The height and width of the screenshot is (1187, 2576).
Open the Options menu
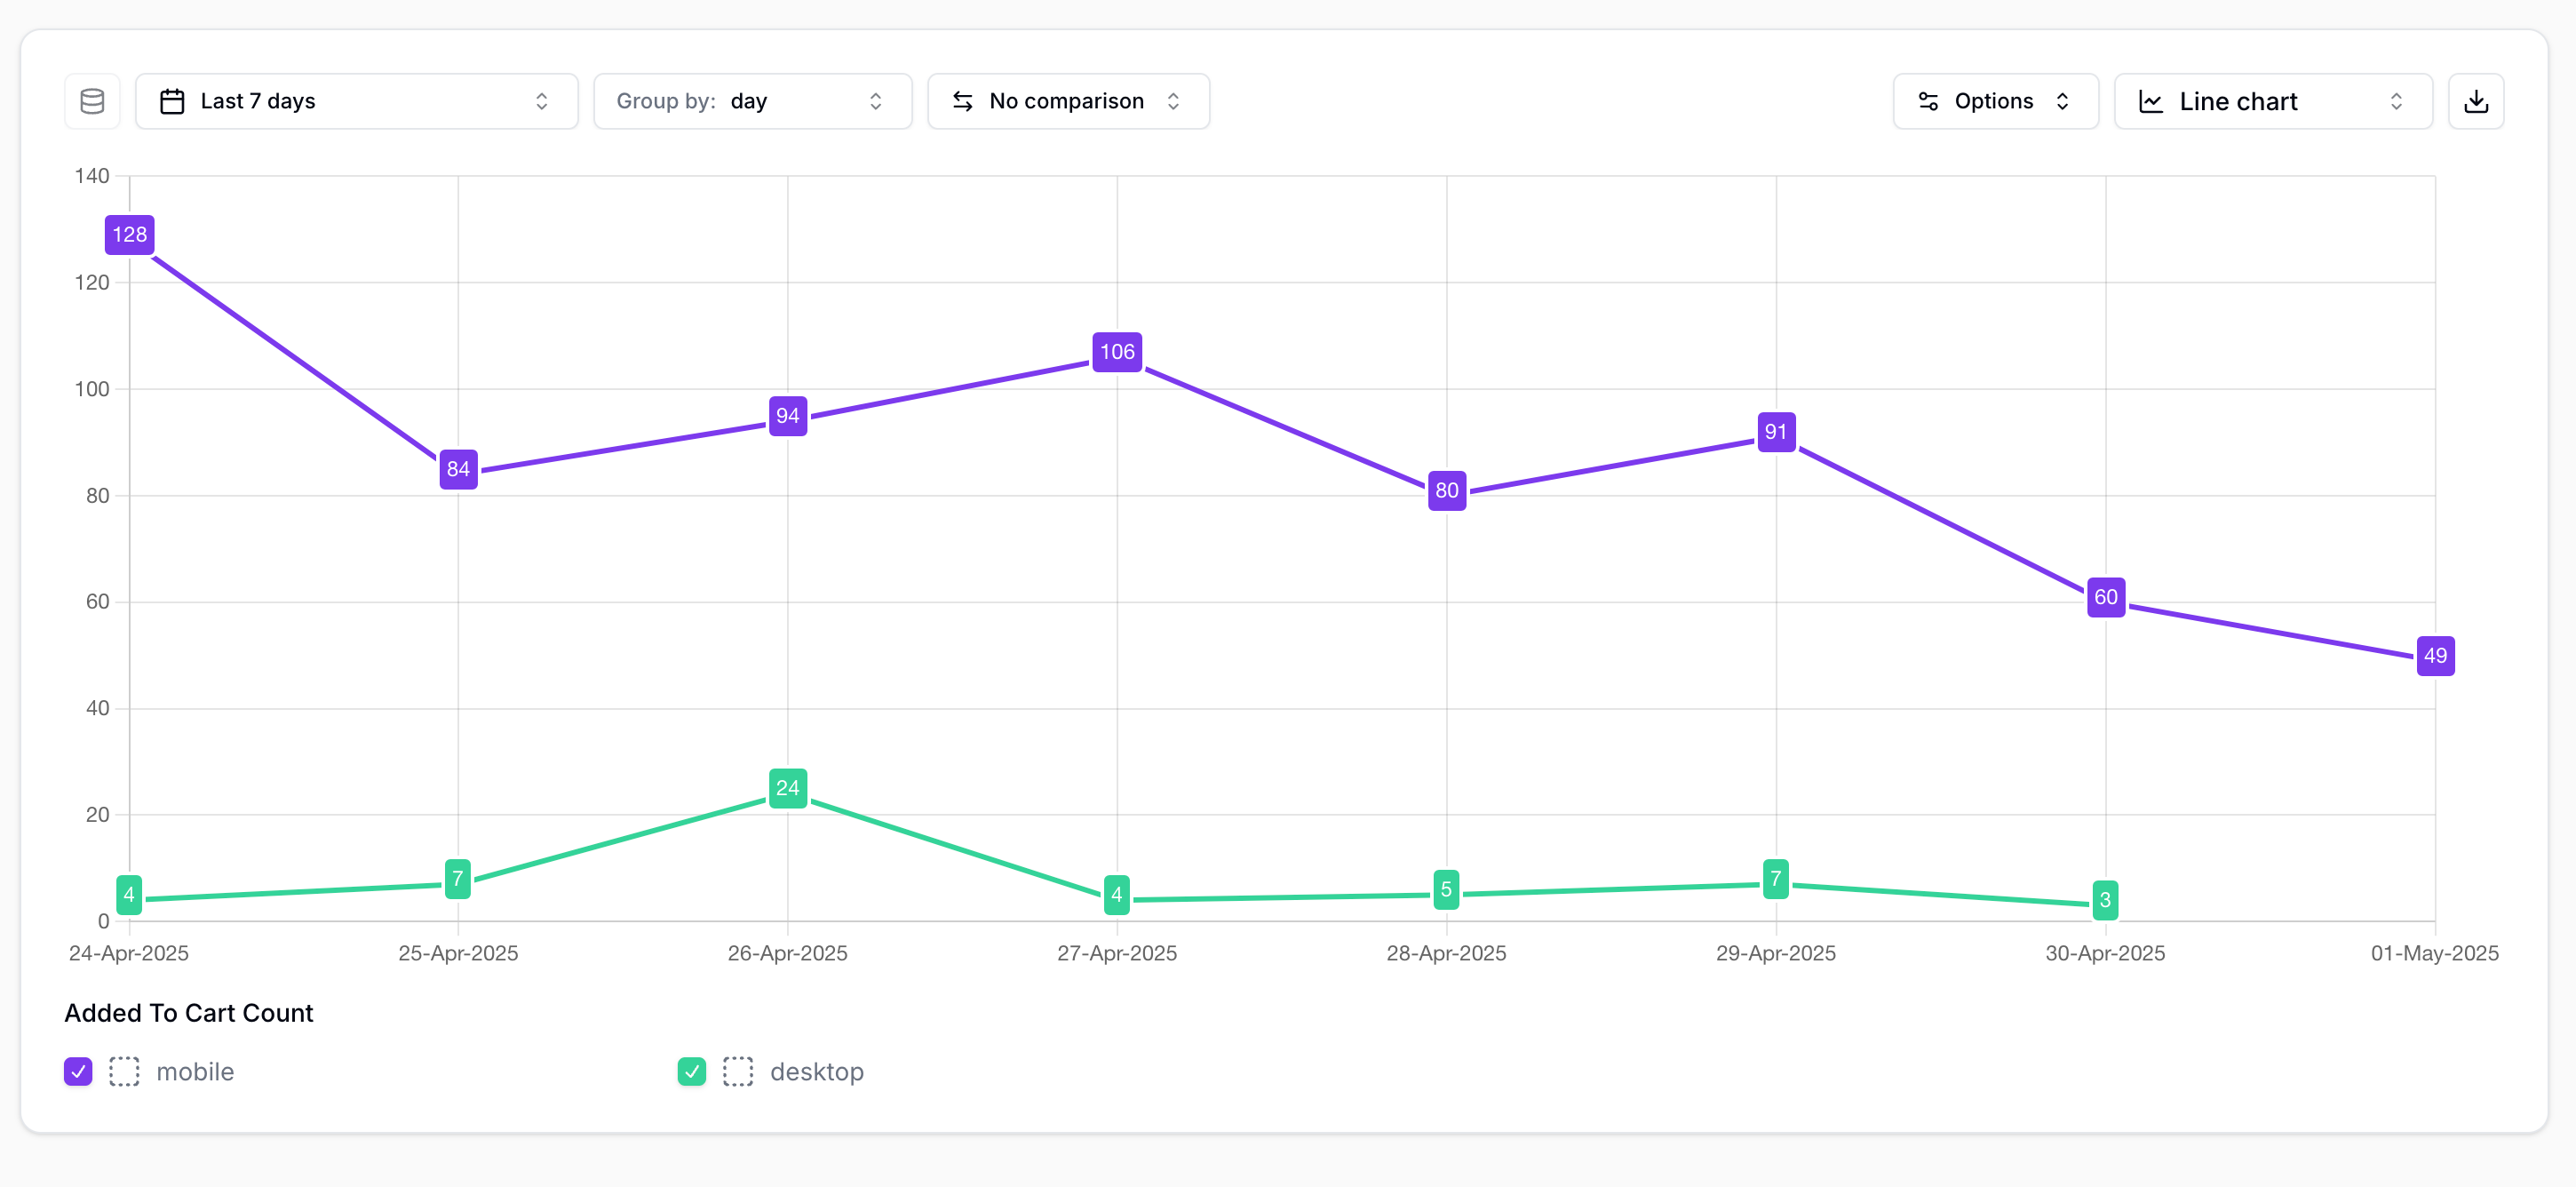pyautogui.click(x=1994, y=101)
